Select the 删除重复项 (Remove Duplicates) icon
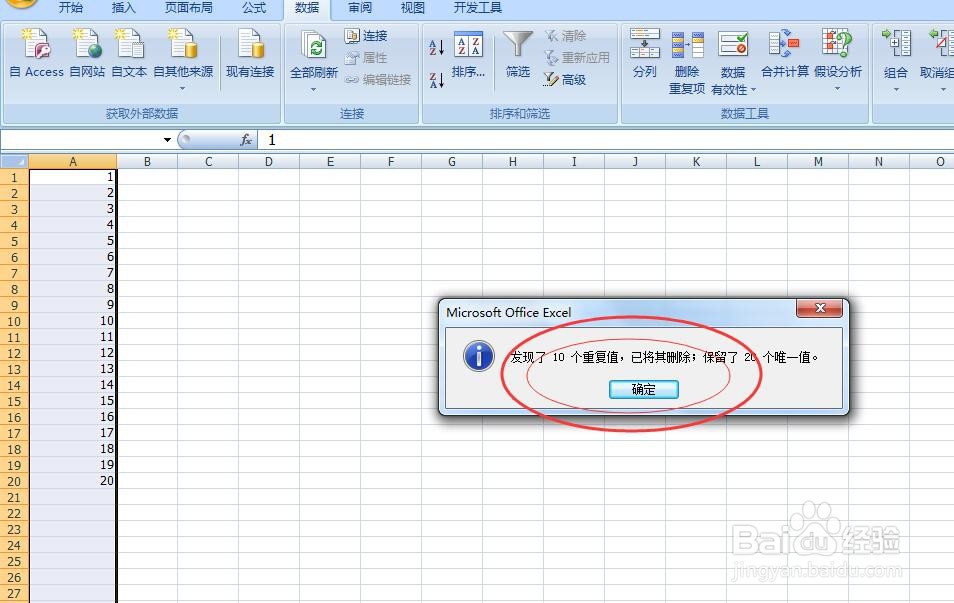 click(687, 55)
